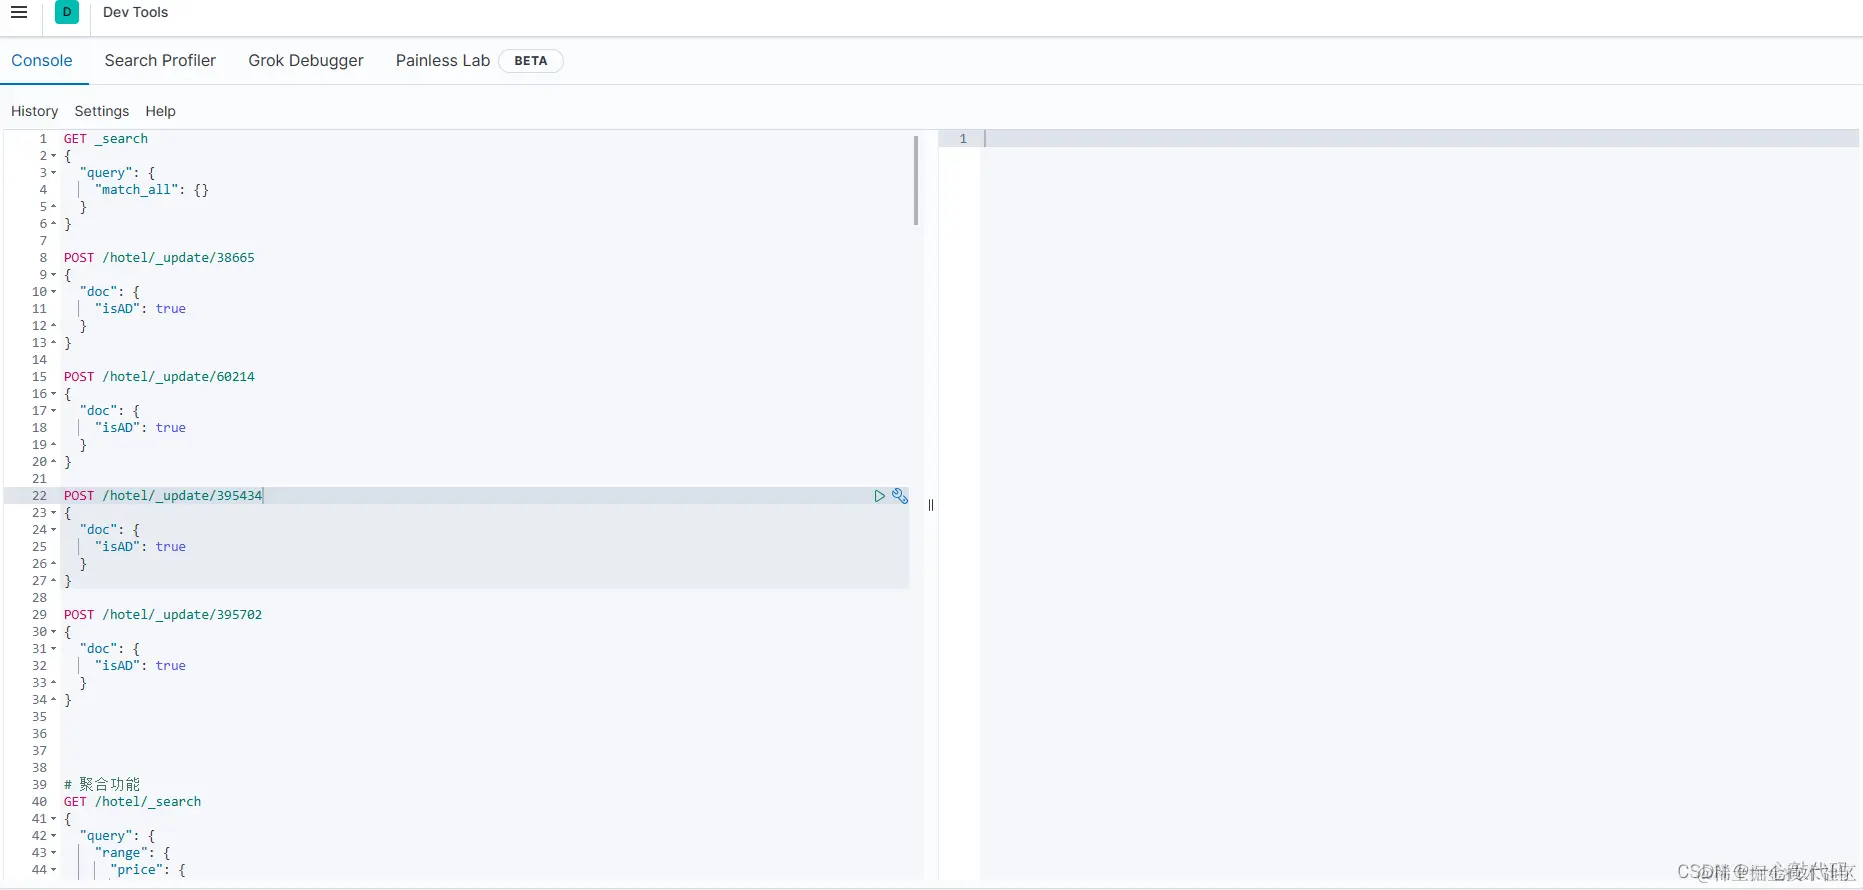Click the green D space avatar
Screen dimensions: 1863x890
[67, 12]
